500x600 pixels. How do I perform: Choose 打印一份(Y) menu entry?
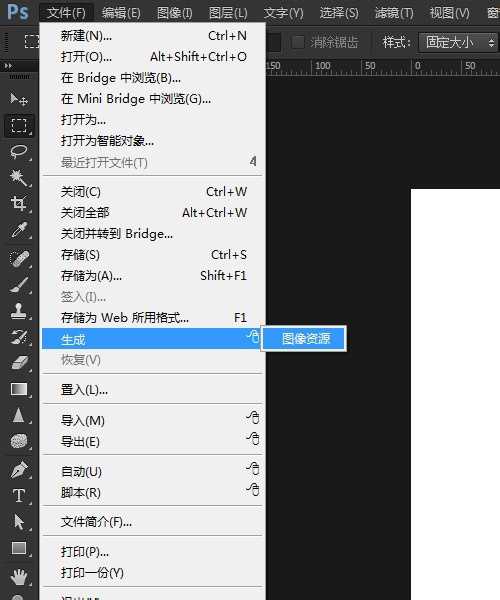coord(152,573)
